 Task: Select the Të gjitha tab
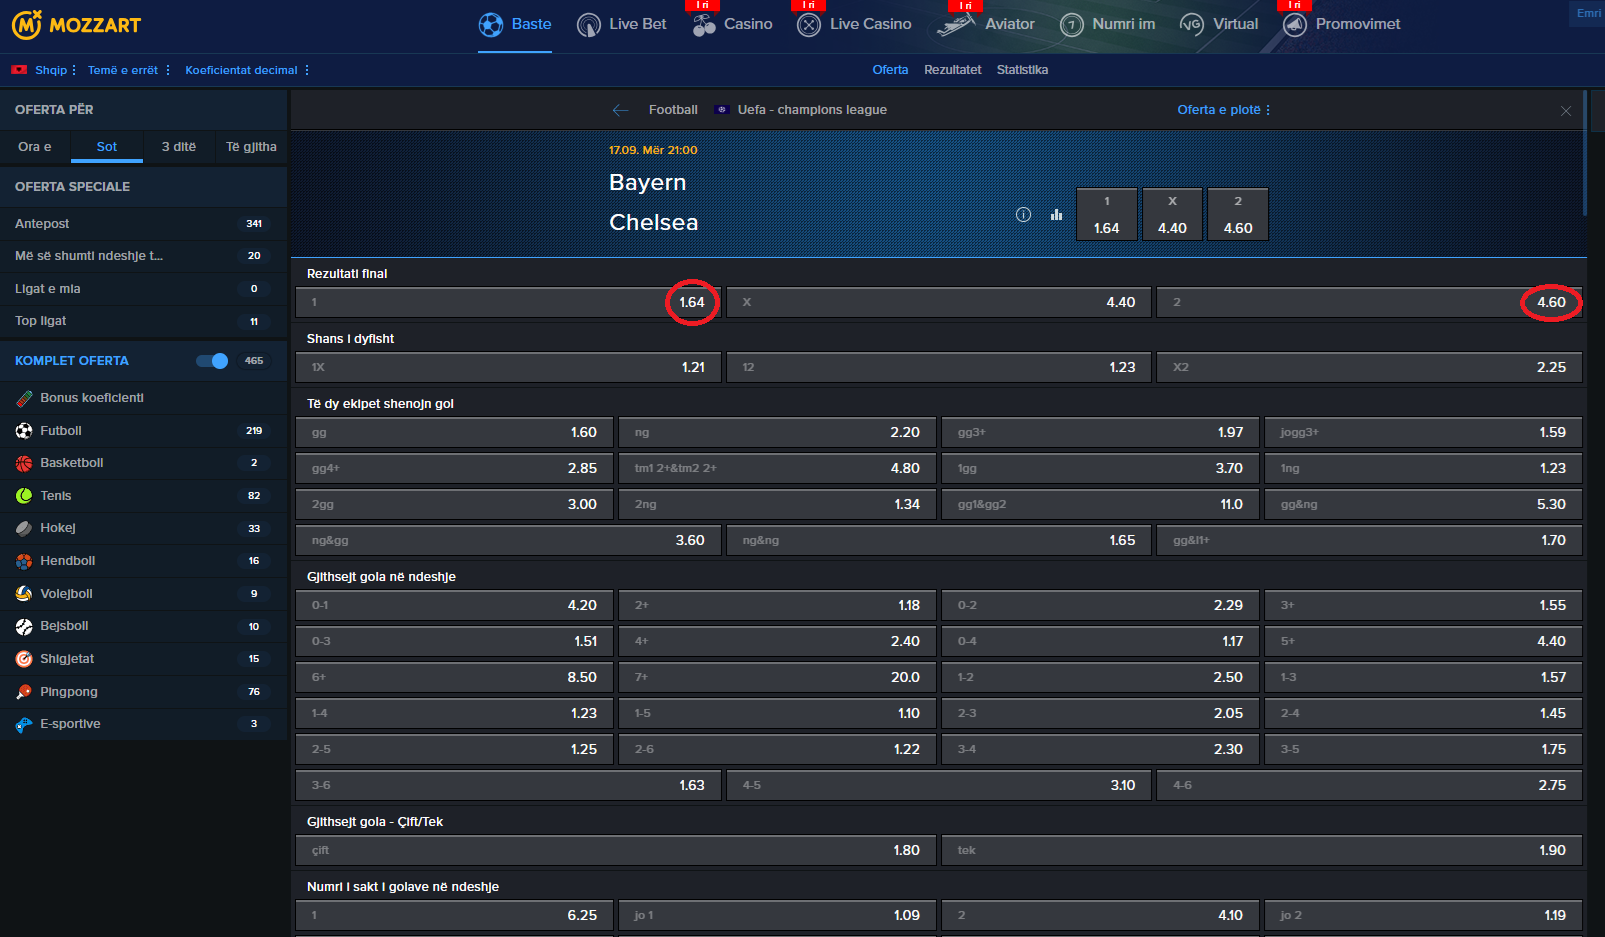coord(251,147)
